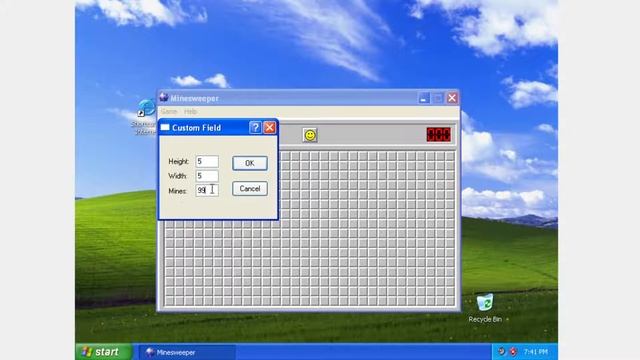
Task: Click the Height label text
Action: point(179,162)
